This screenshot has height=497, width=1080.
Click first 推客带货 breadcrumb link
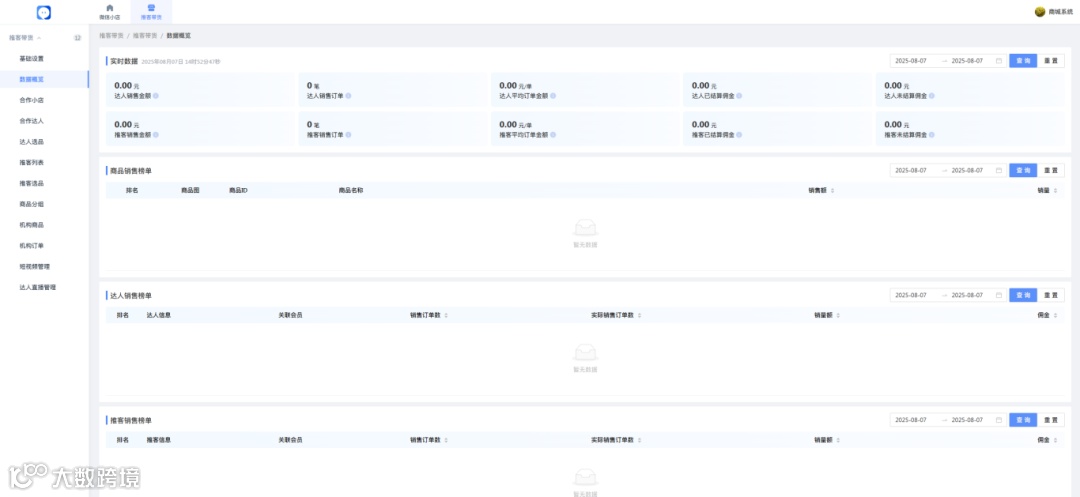coord(111,34)
